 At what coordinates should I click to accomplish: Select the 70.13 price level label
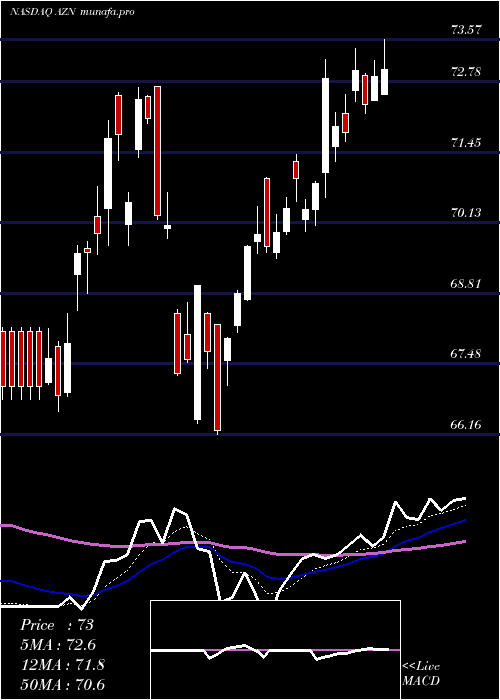466,212
